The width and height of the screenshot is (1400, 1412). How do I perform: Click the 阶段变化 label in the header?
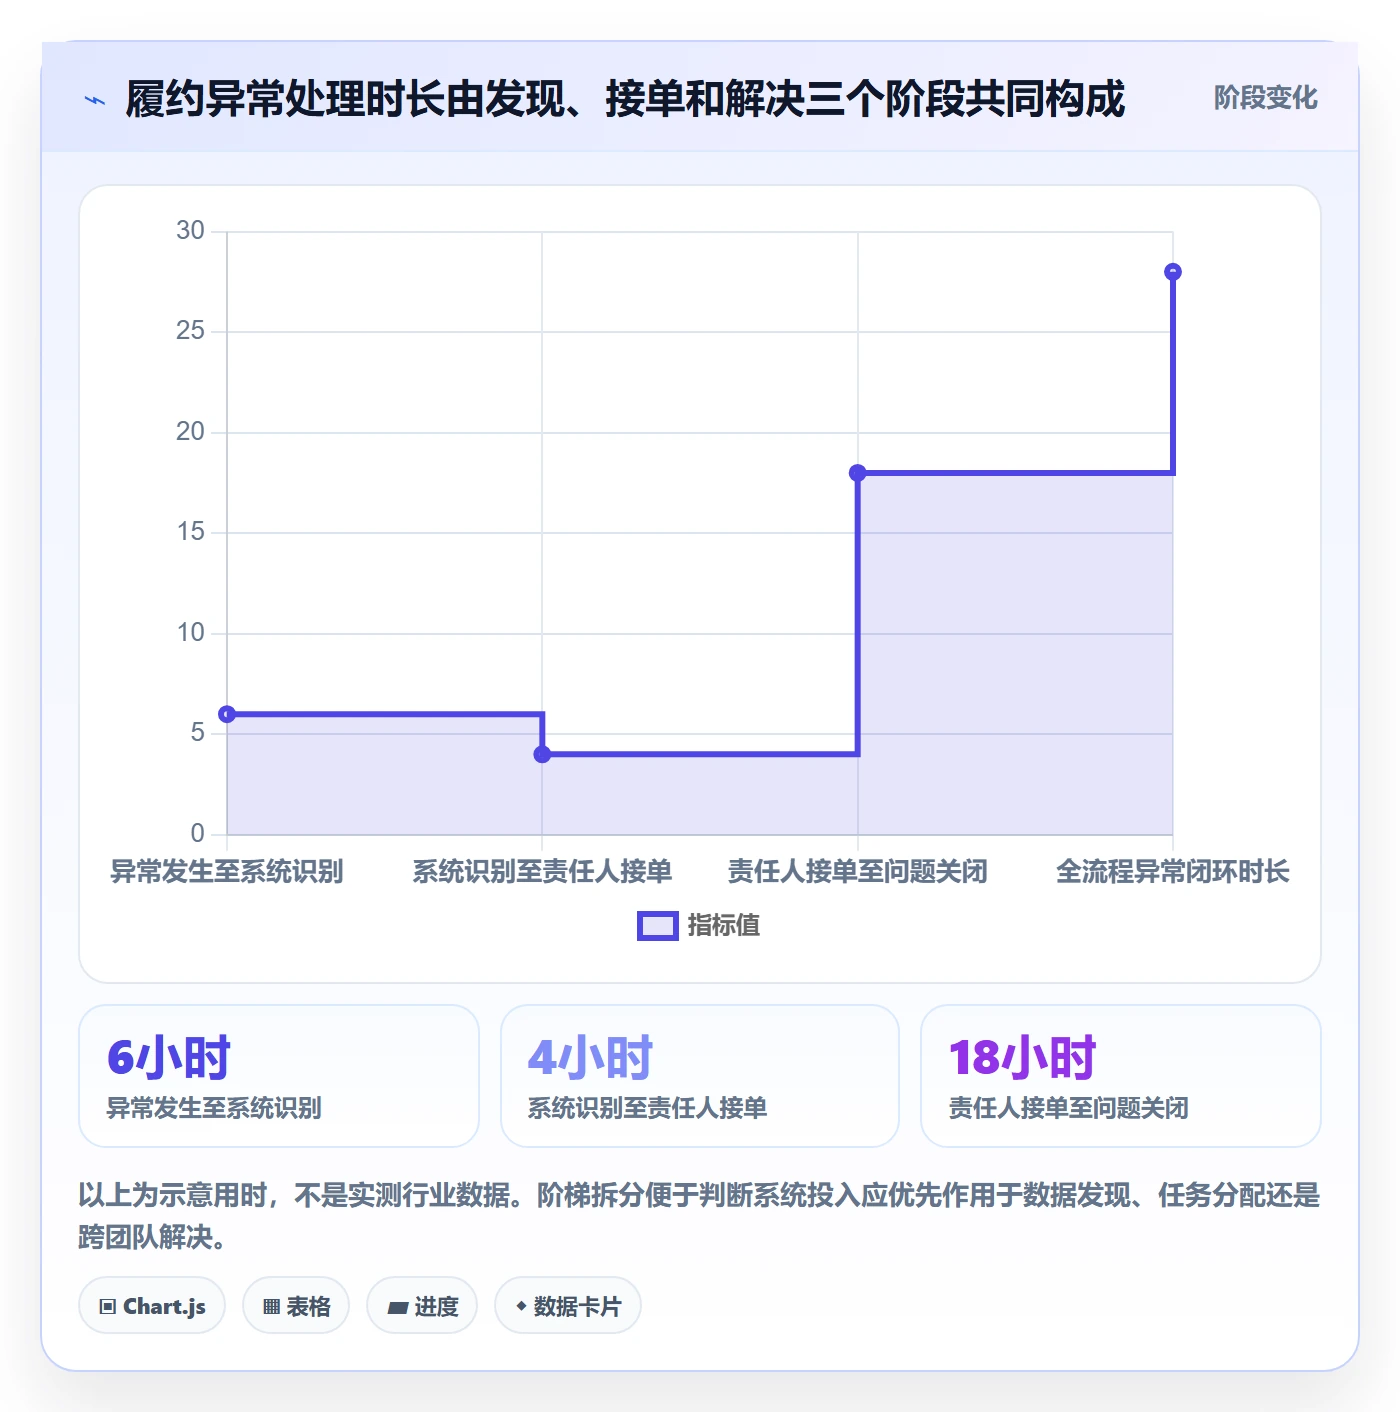[x=1265, y=98]
